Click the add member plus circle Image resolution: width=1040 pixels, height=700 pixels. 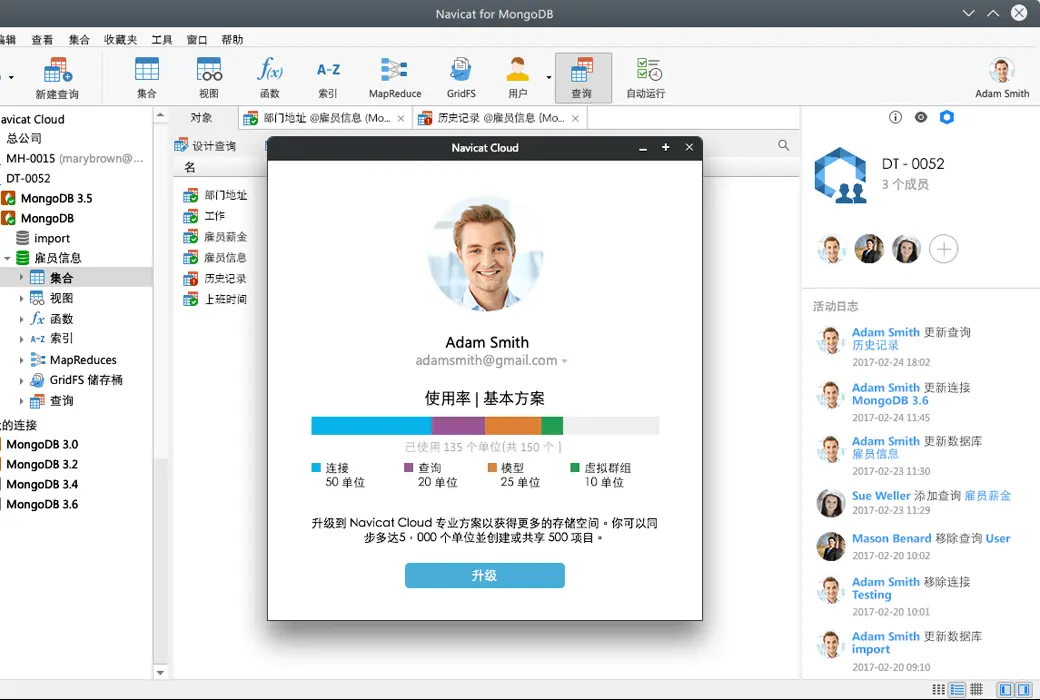pyautogui.click(x=943, y=249)
